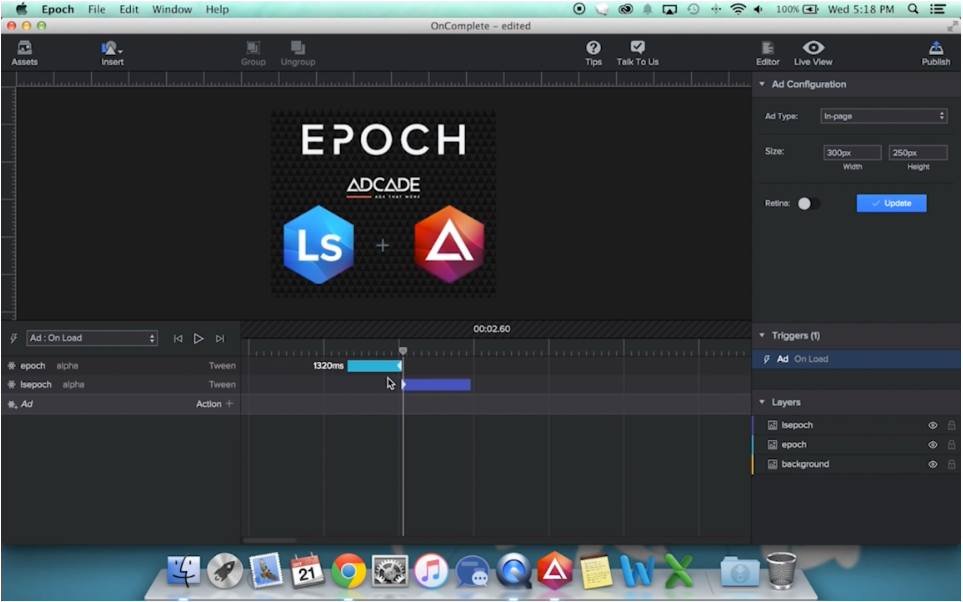The height and width of the screenshot is (602, 963).
Task: Collapse the Ad Configuration section
Action: coord(762,84)
